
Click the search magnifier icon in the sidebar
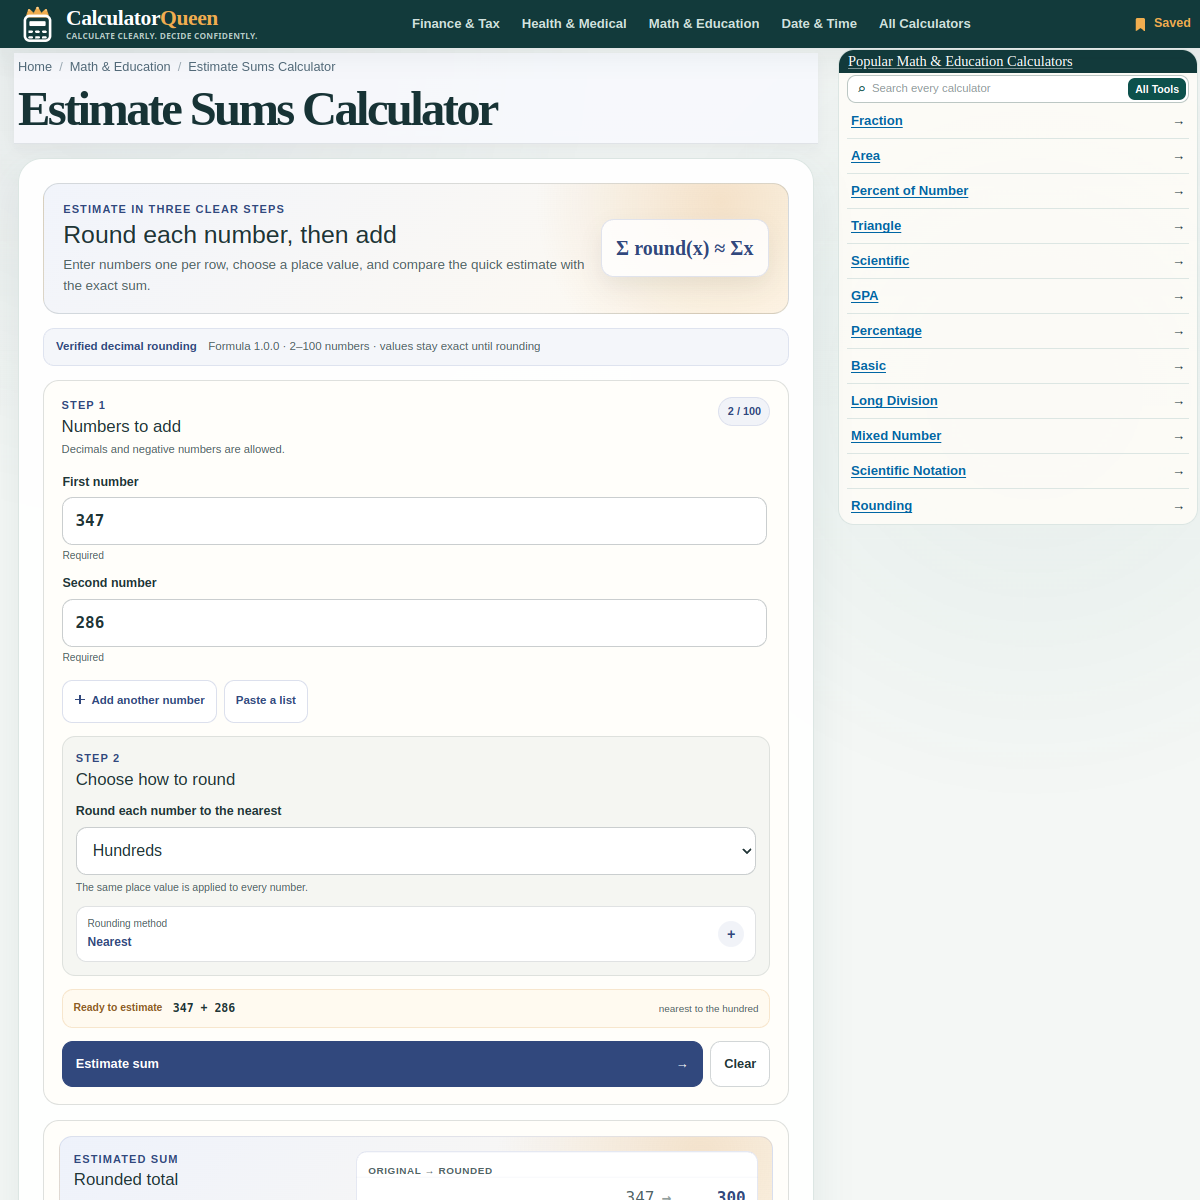click(862, 89)
